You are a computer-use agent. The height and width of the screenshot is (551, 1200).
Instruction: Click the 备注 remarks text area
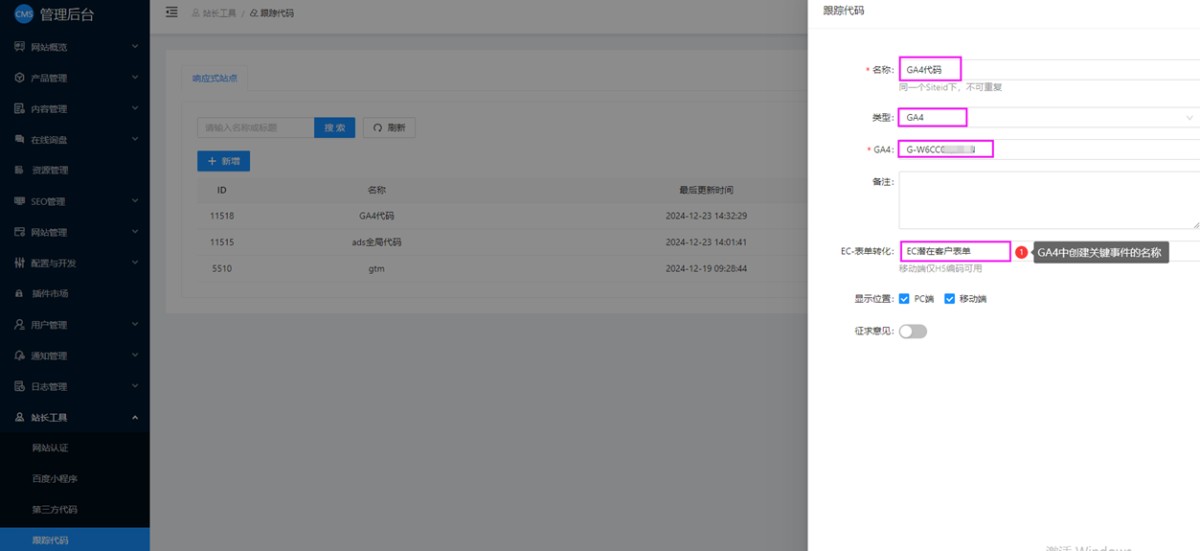click(1048, 200)
